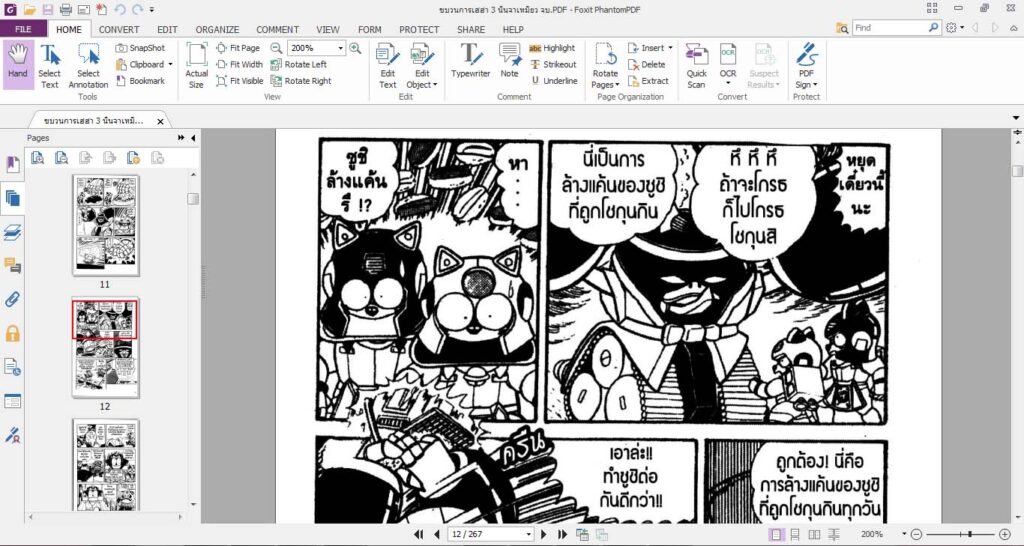Viewport: 1024px width, 546px height.
Task: Select the page 11 thumbnail
Action: 105,225
